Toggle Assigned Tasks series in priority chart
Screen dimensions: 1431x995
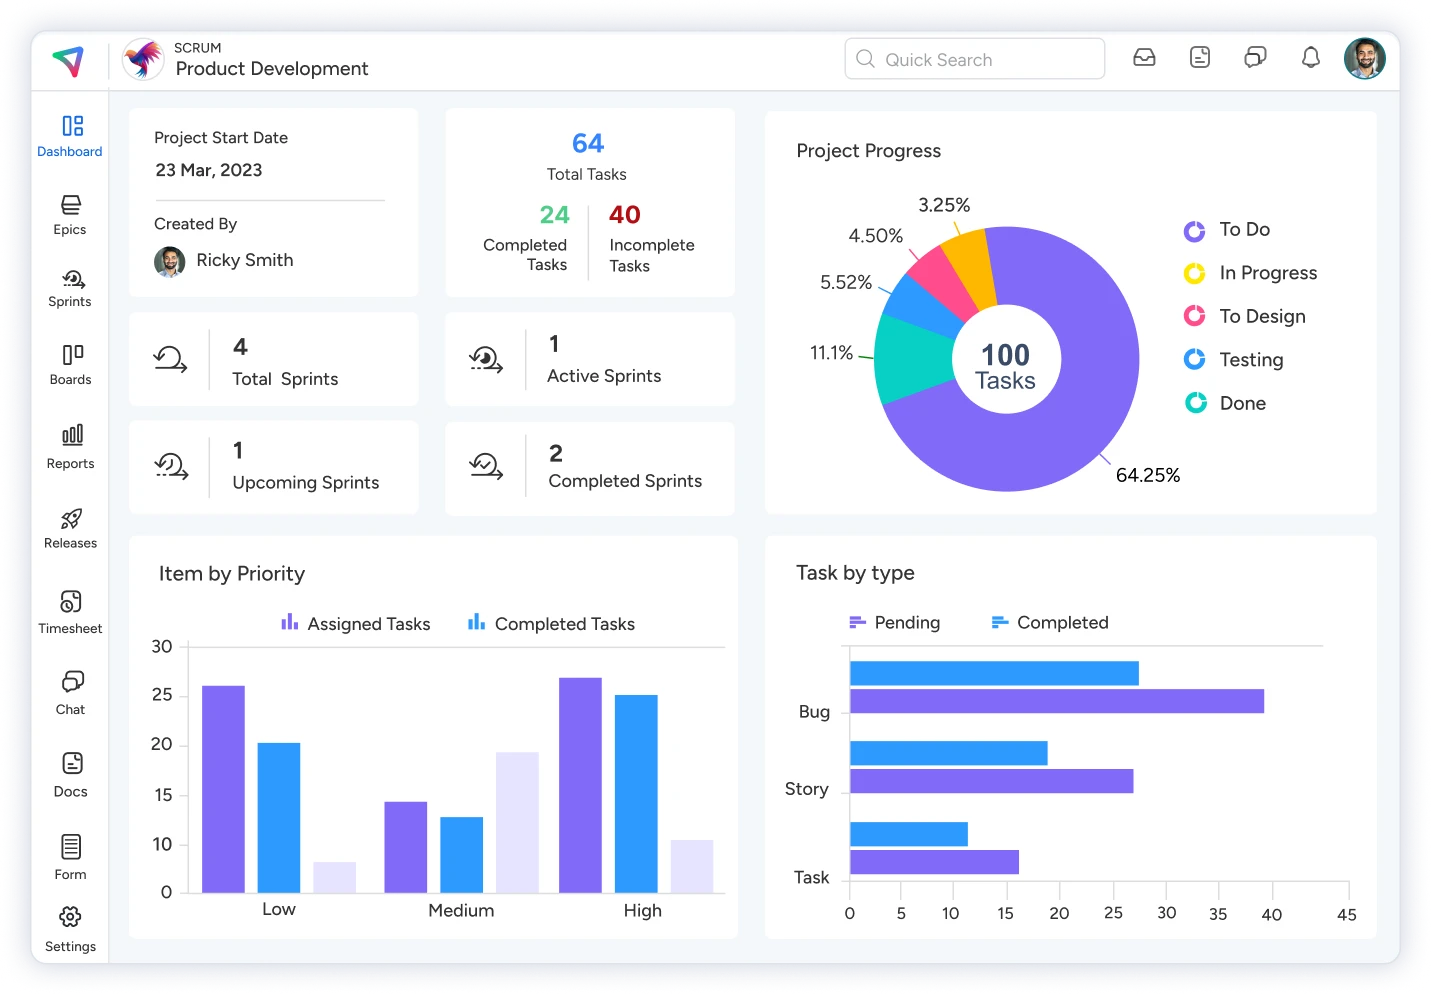tap(356, 624)
